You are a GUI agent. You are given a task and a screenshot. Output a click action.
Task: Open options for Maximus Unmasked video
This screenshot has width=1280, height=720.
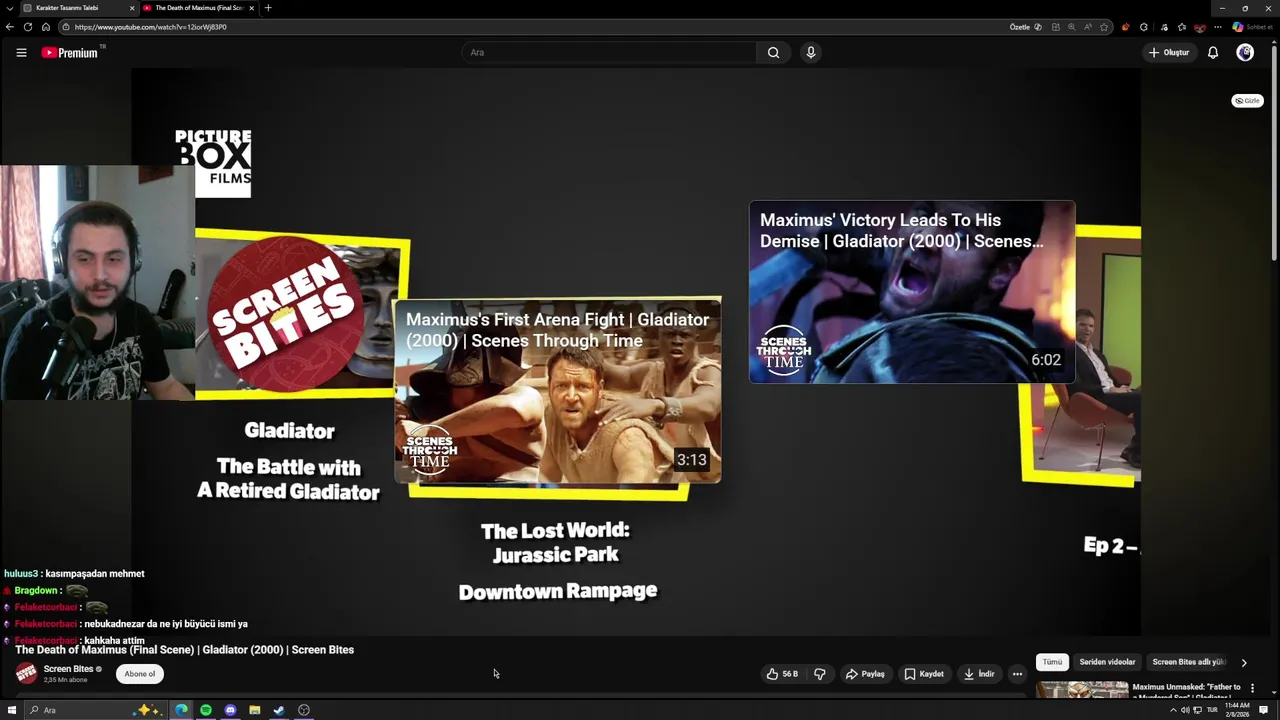[x=1252, y=688]
